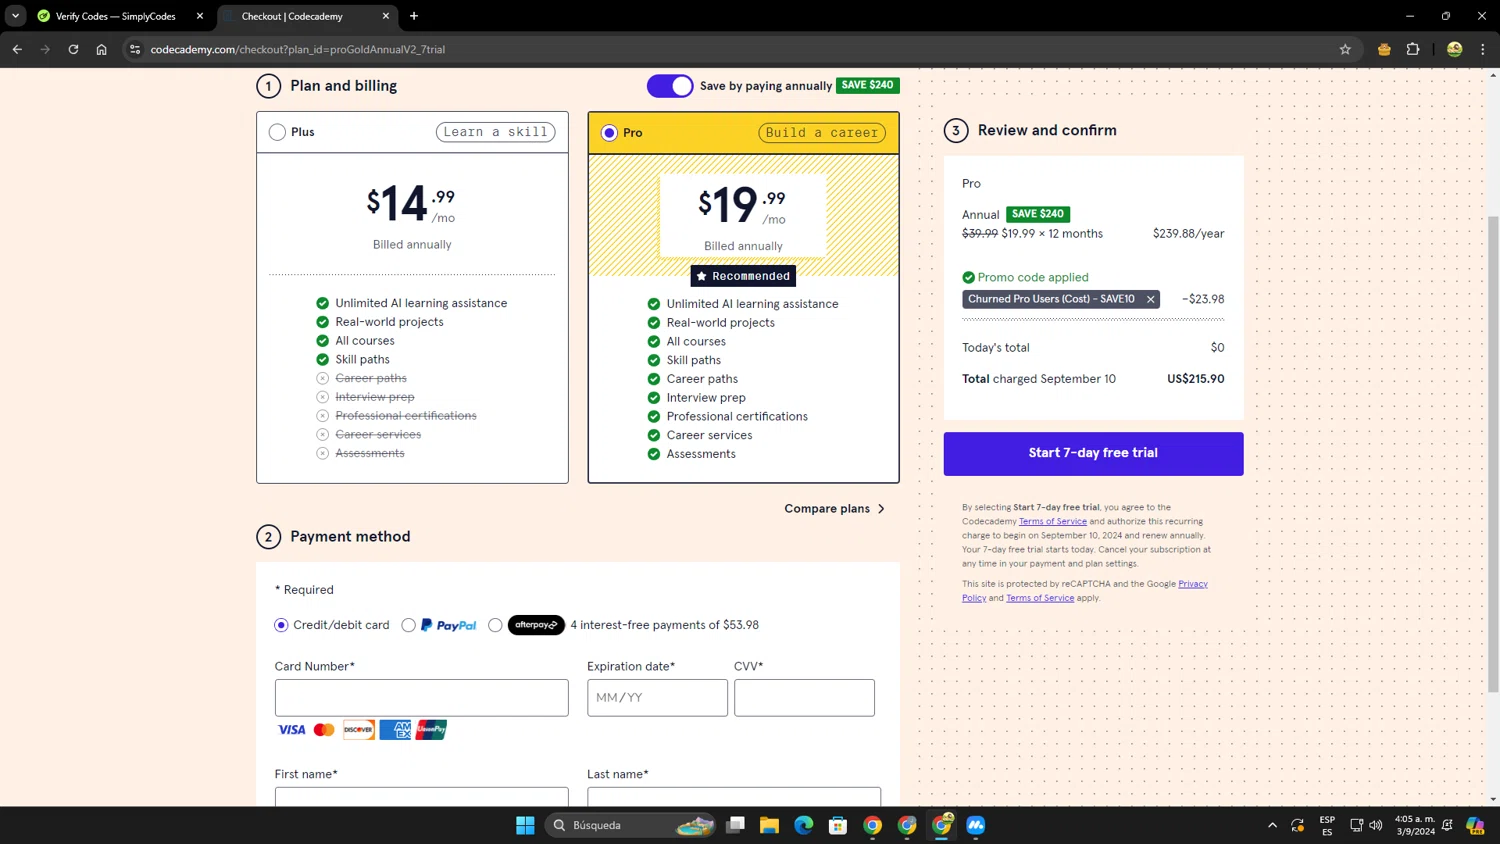
Task: Close the Verify Codes SimplyCodes tab
Action: pos(200,16)
